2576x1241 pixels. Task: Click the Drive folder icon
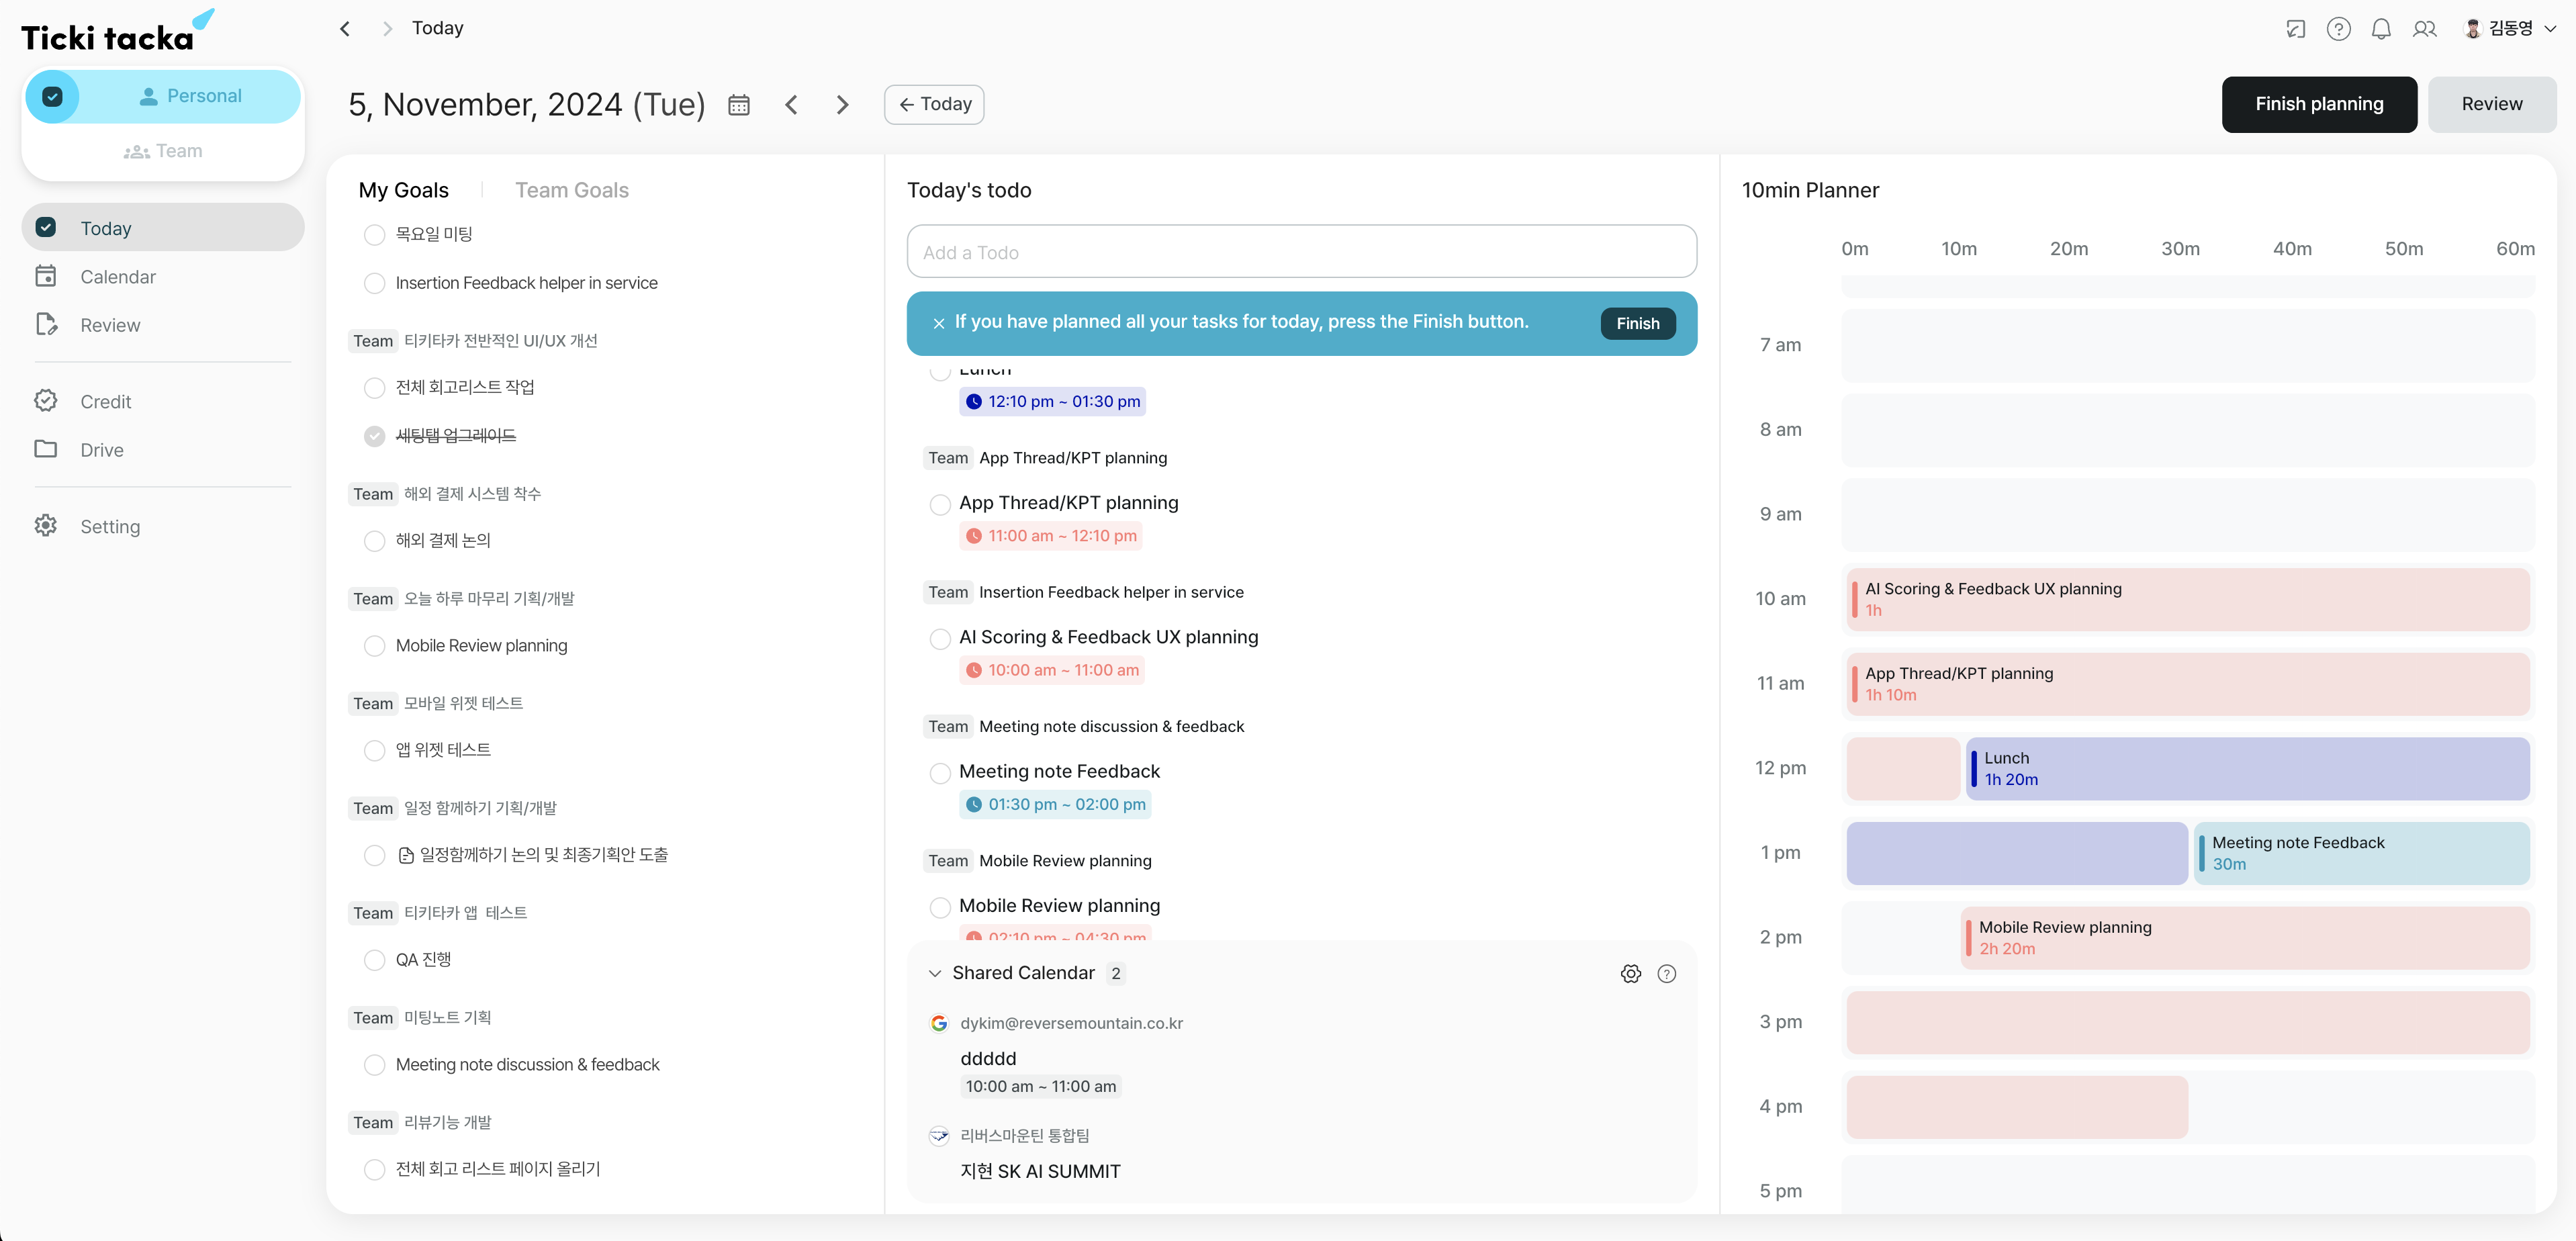(x=46, y=449)
